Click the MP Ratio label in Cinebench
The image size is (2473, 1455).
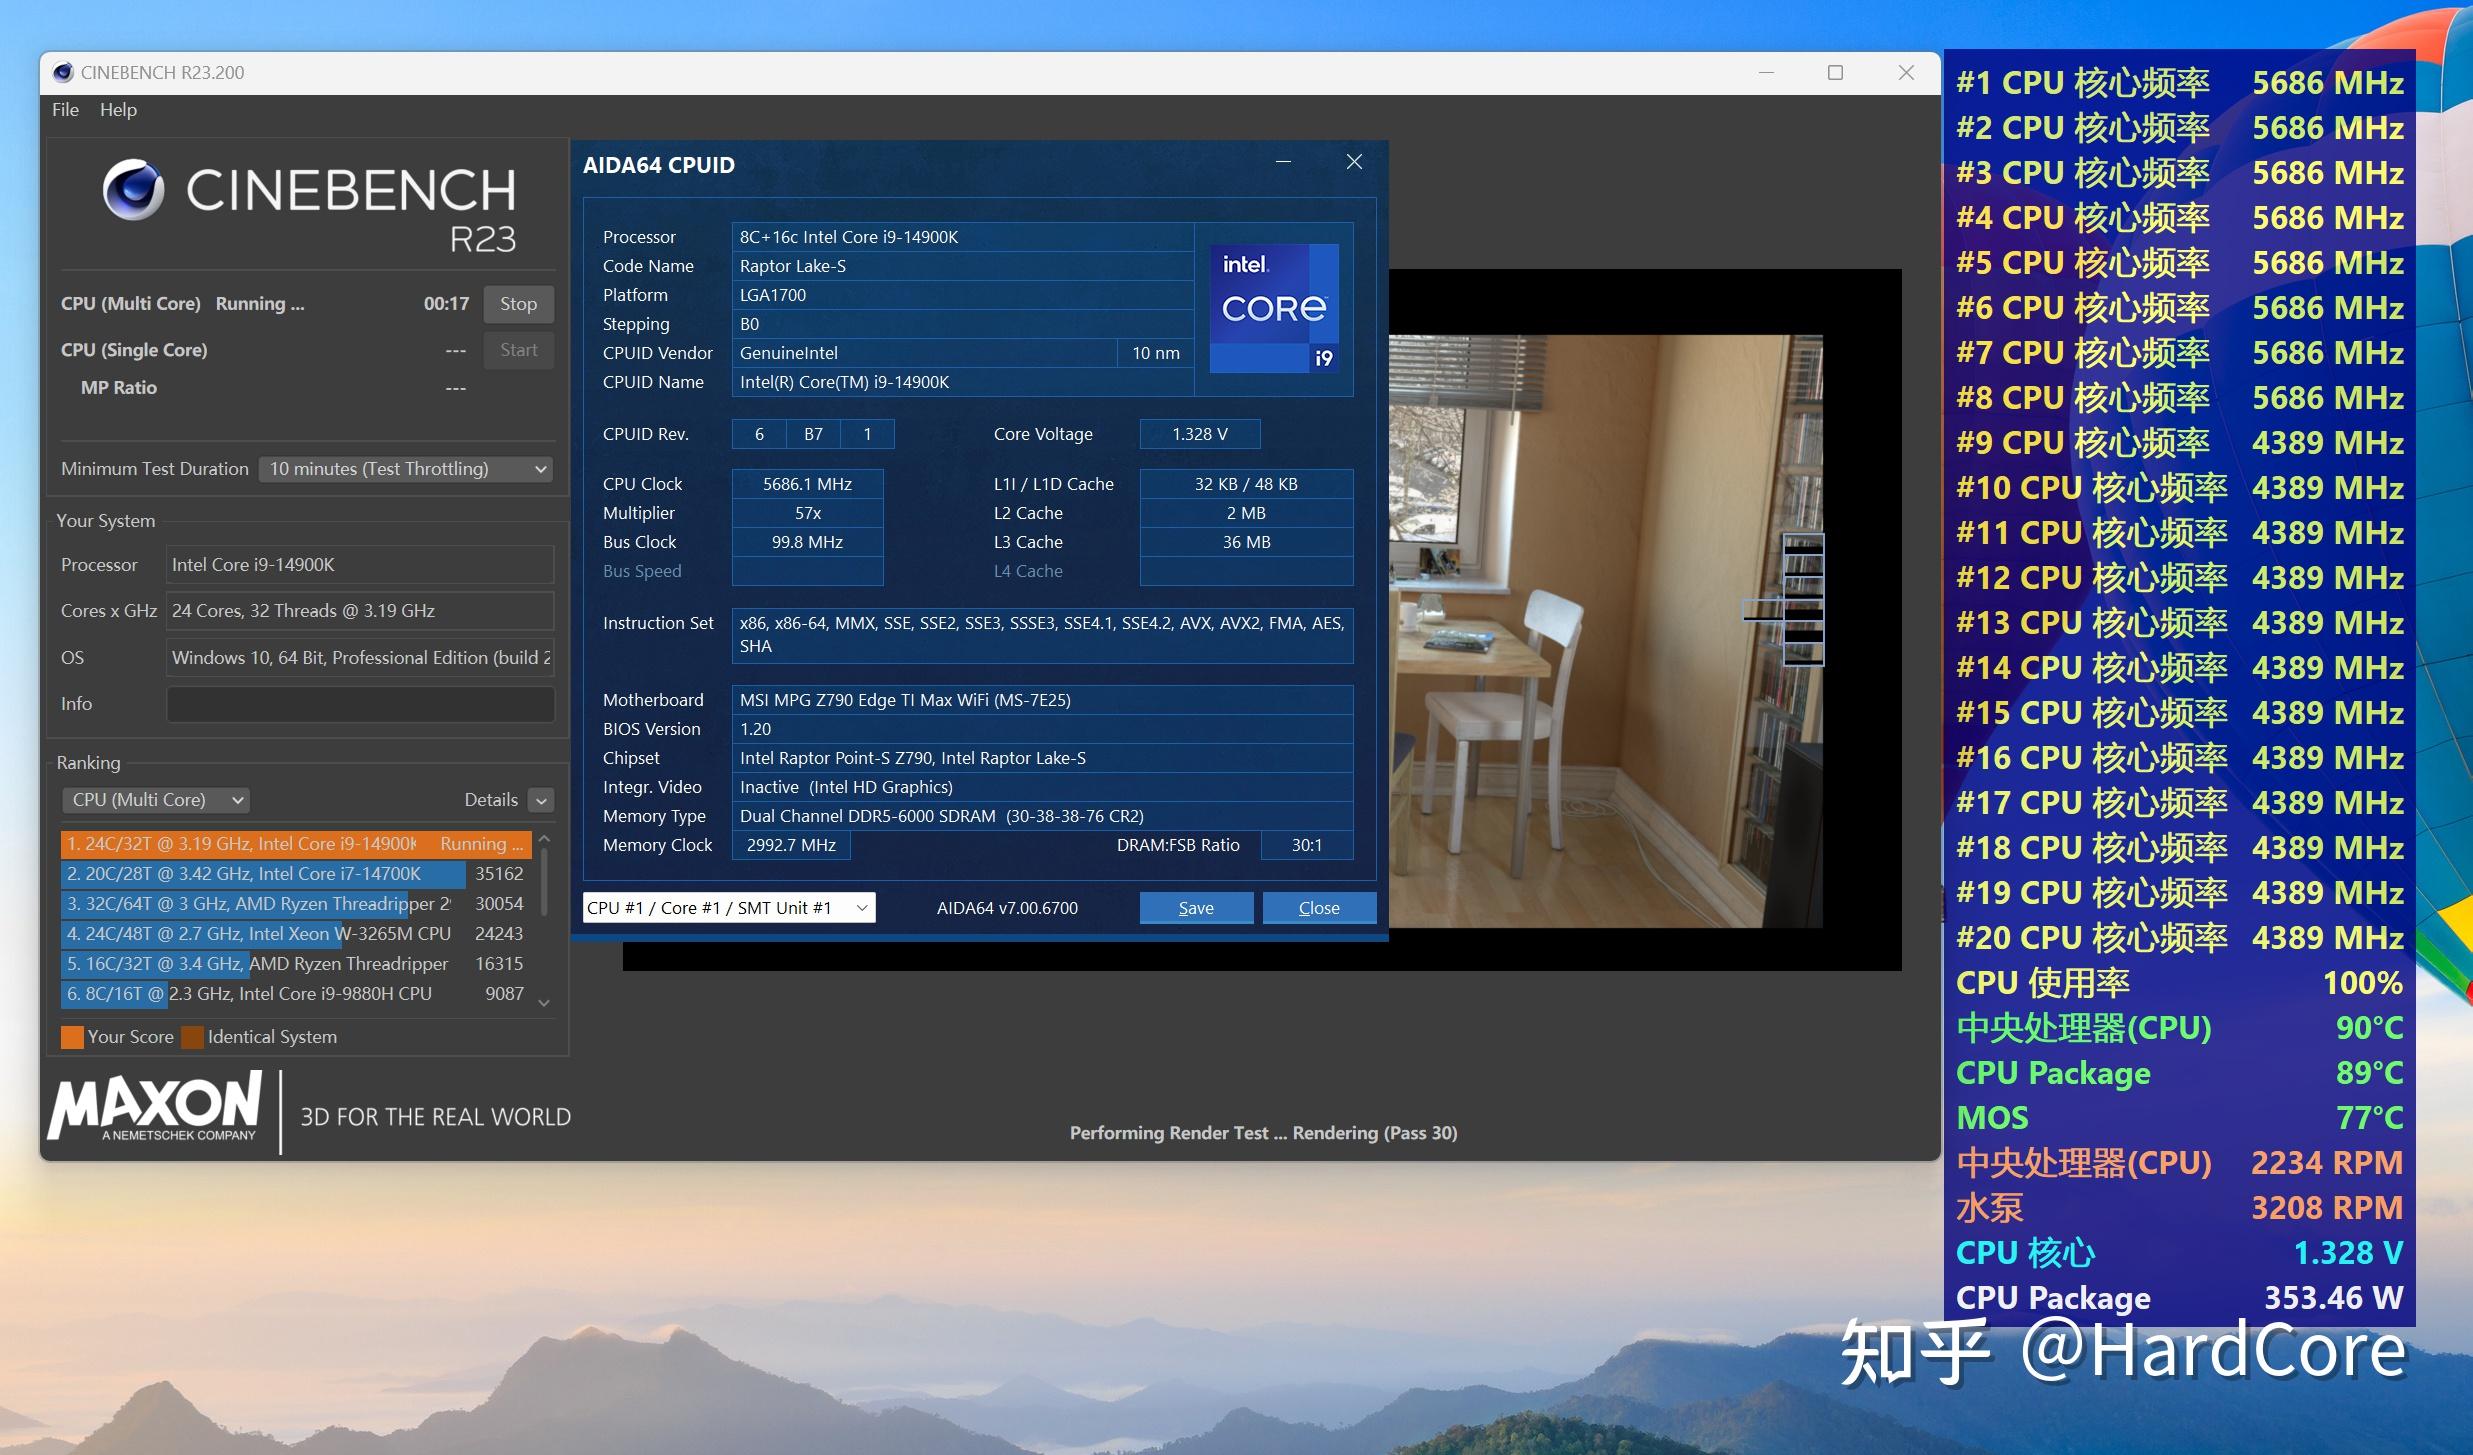pos(119,388)
